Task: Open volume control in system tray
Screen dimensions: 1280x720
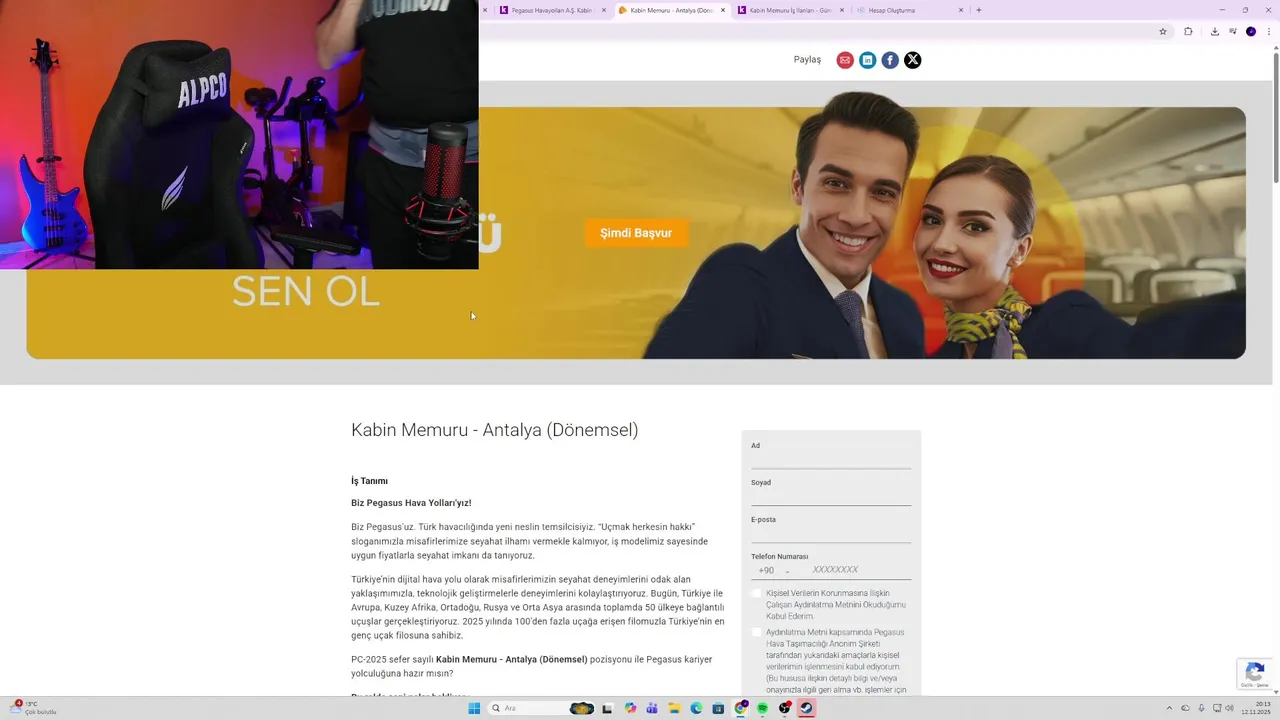Action: coord(1230,708)
